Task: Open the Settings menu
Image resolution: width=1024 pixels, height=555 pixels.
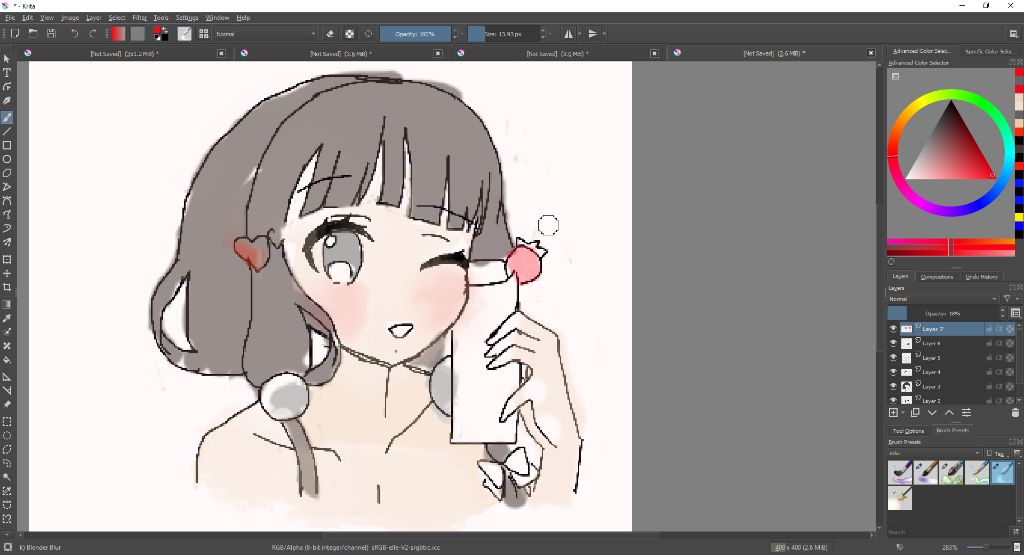Action: 187,18
